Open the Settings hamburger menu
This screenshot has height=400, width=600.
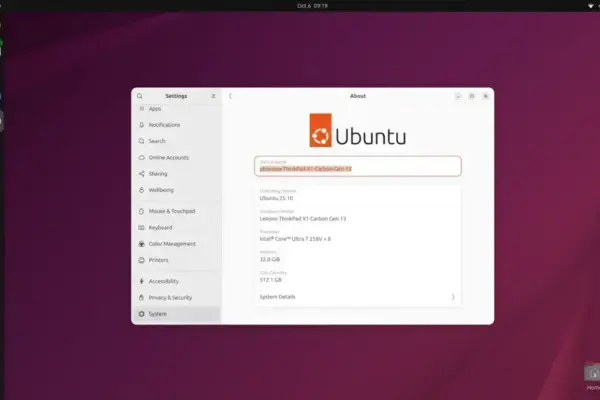pyautogui.click(x=214, y=96)
